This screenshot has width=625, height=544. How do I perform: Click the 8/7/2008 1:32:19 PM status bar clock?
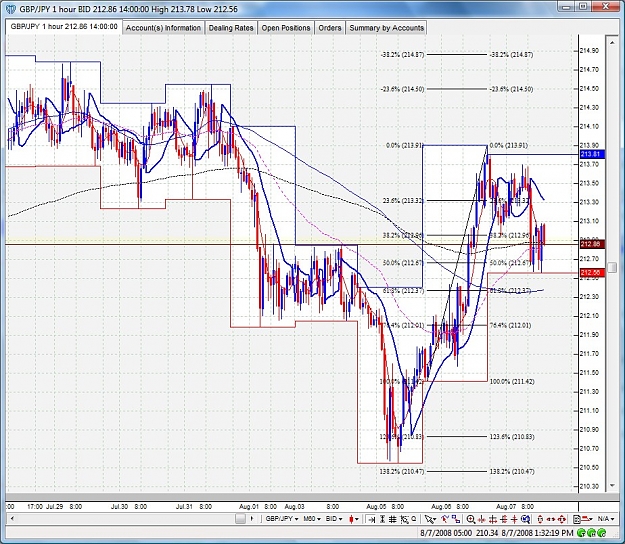point(537,532)
